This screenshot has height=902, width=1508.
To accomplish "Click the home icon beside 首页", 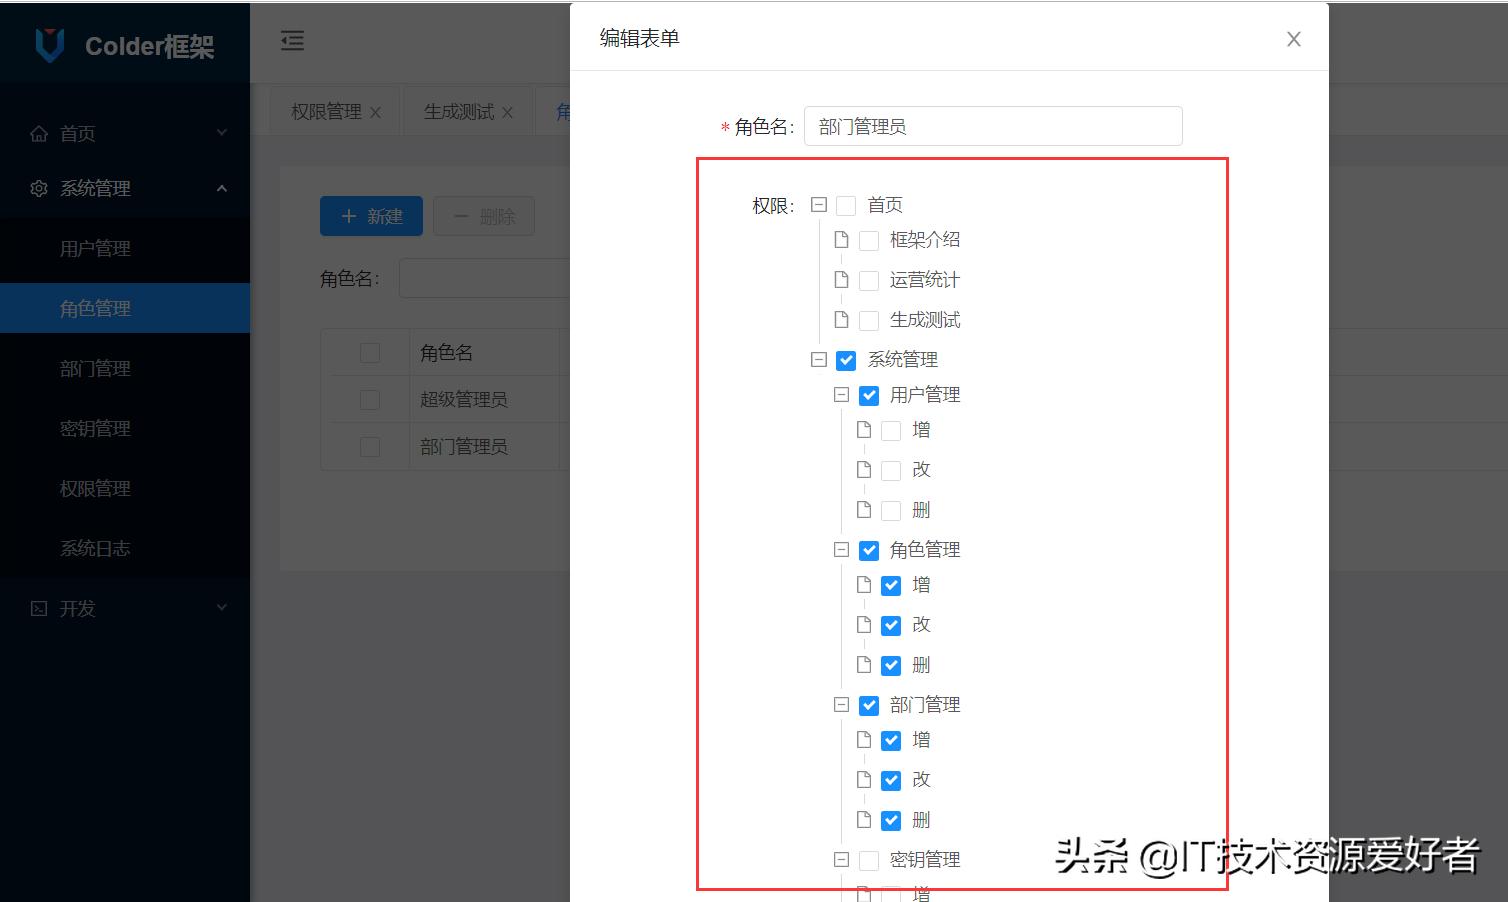I will [38, 132].
